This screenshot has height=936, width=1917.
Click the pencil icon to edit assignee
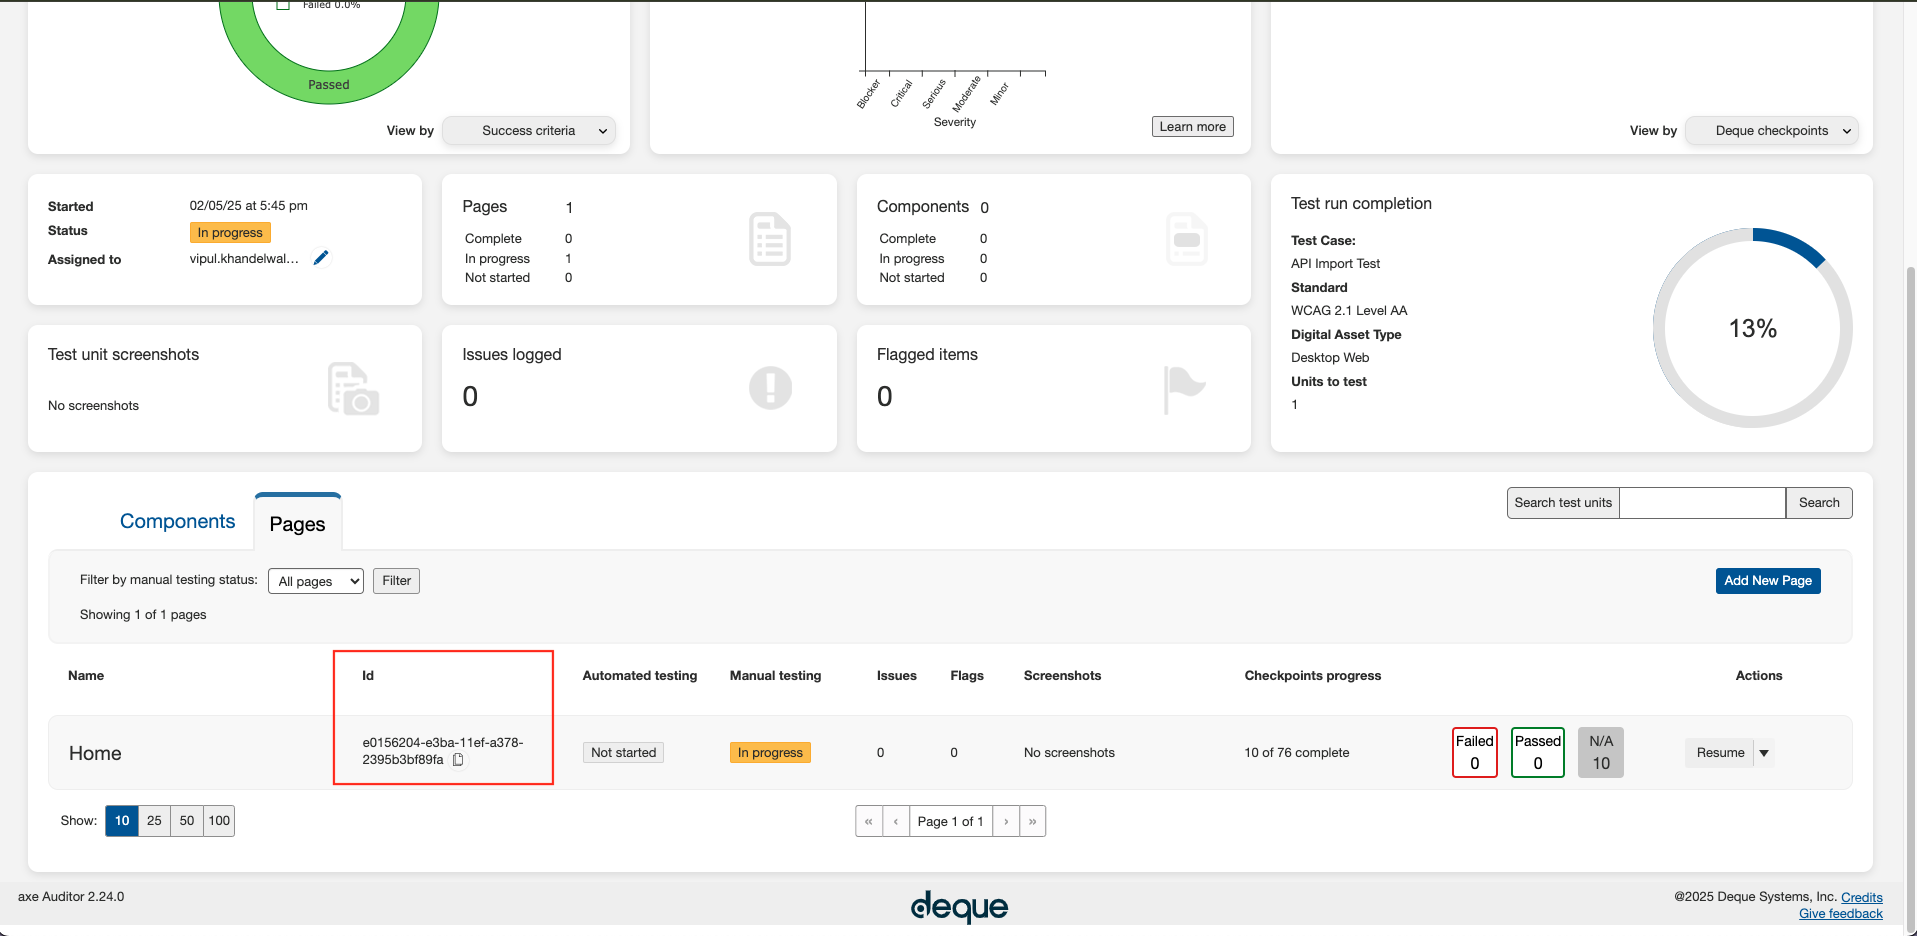click(x=321, y=258)
